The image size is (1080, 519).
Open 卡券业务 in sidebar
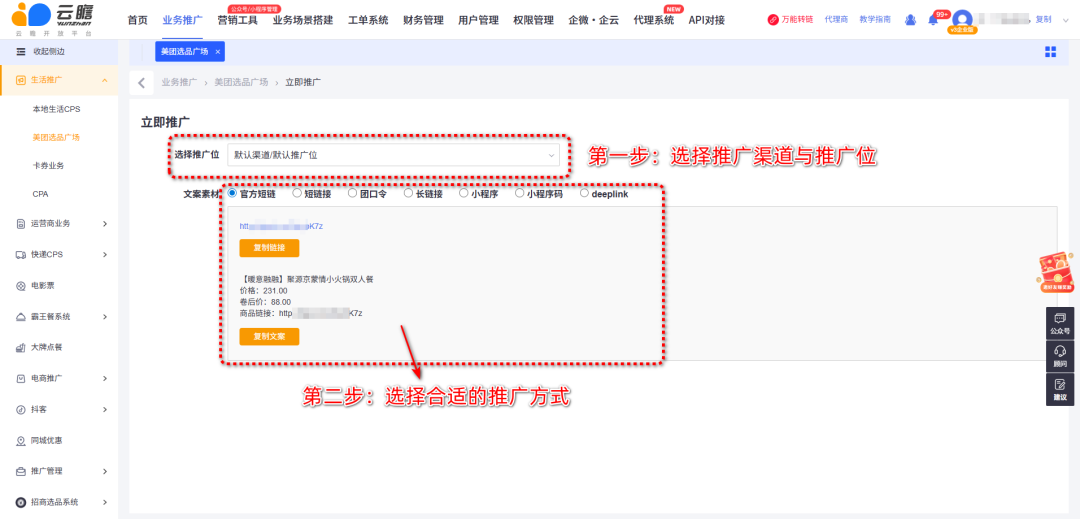click(48, 166)
